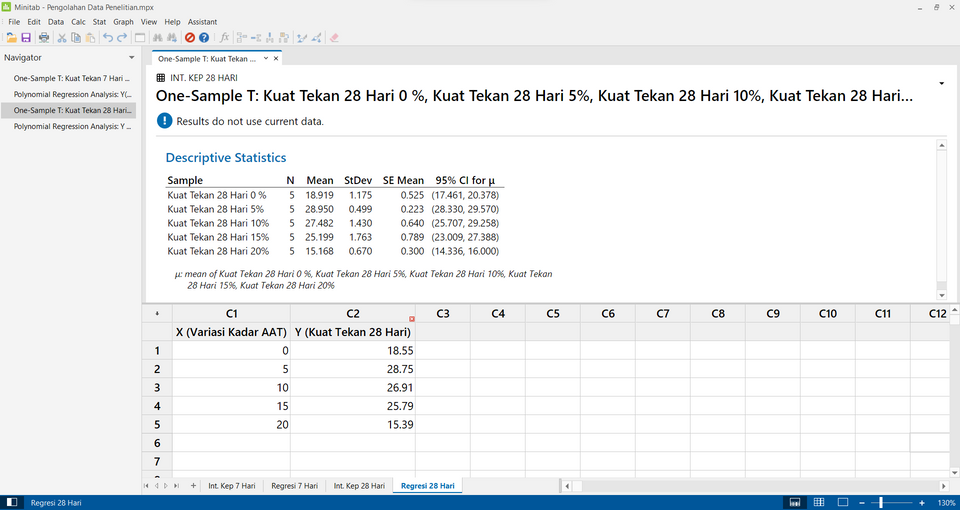
Task: Open the Data menu
Action: pyautogui.click(x=56, y=21)
